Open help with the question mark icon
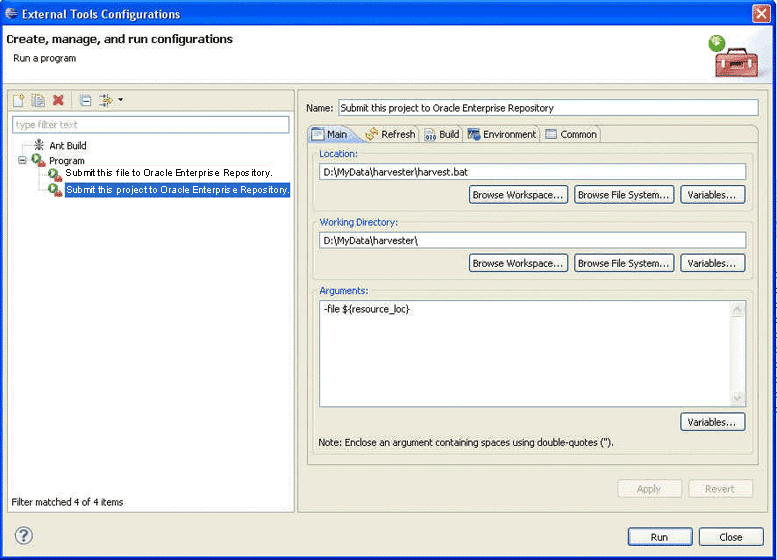777x560 pixels. (24, 536)
